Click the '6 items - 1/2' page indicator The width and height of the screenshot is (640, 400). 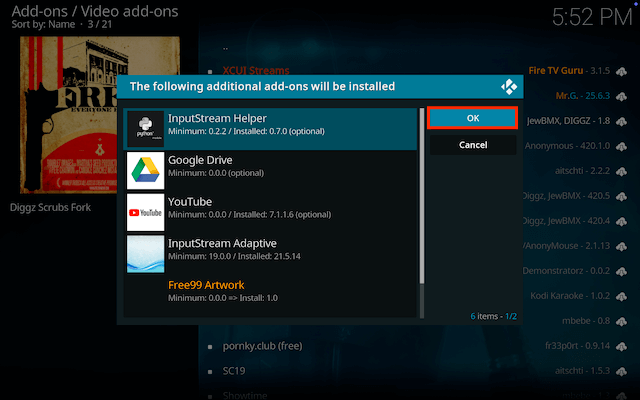493,316
